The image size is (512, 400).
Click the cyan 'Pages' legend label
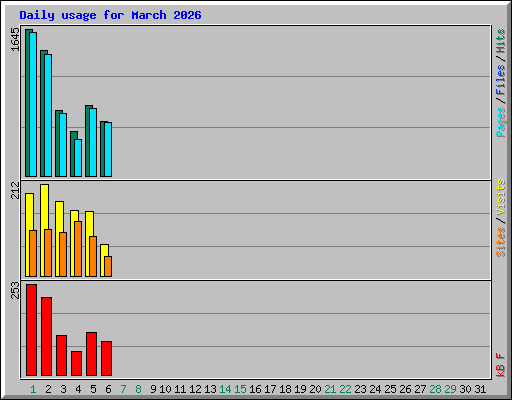[x=501, y=122]
